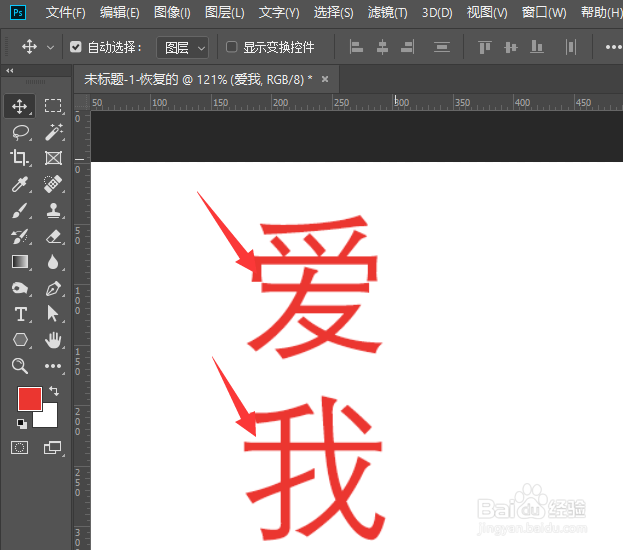Open the 视图(V) menu

click(x=487, y=13)
